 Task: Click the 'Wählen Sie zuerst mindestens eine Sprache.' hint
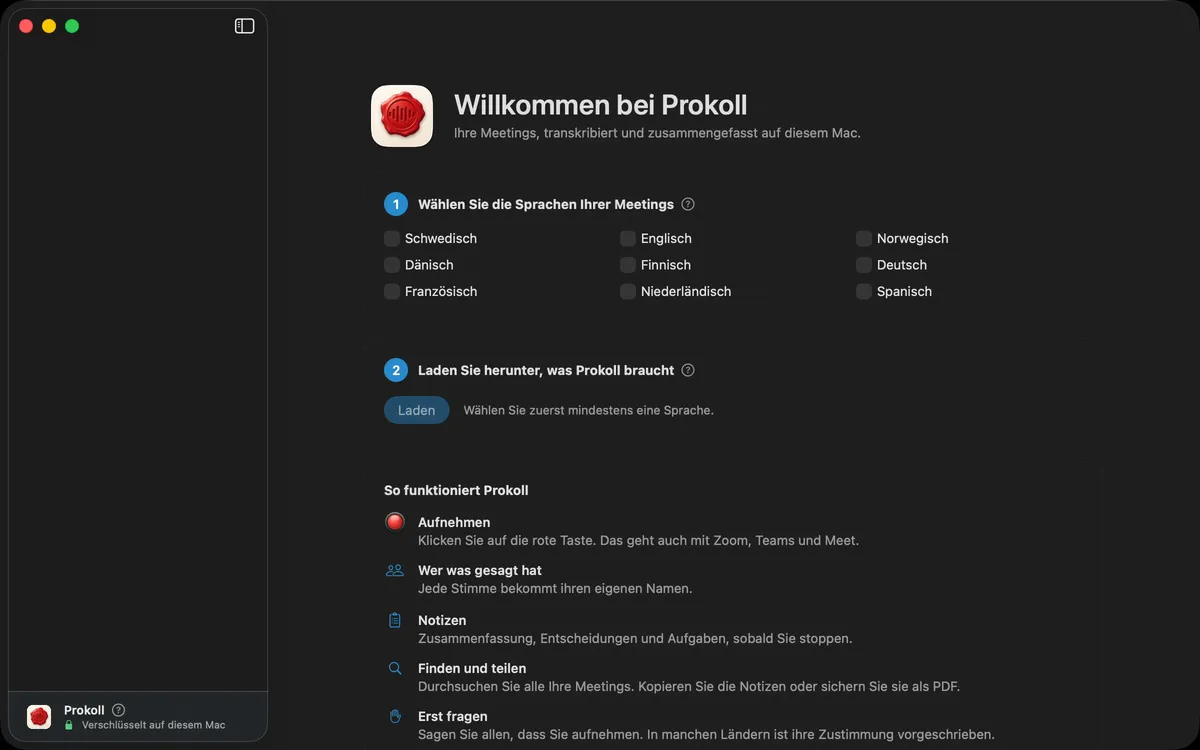589,410
